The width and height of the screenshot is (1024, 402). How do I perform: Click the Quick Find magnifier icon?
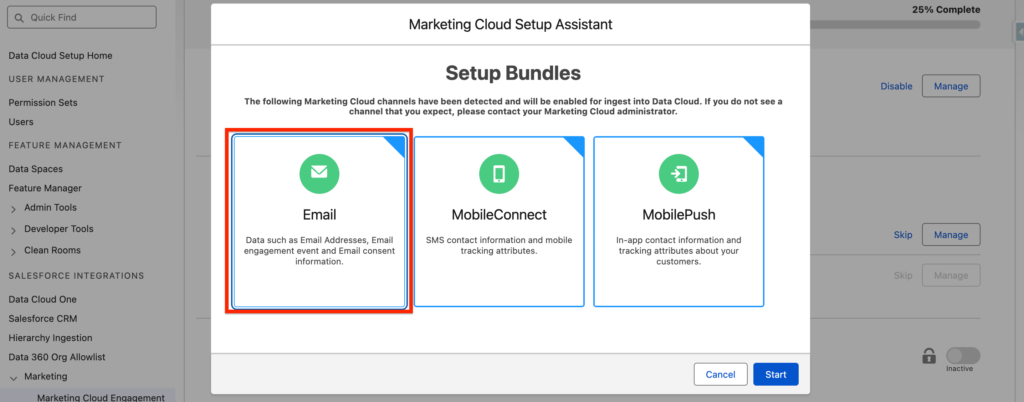pyautogui.click(x=19, y=17)
